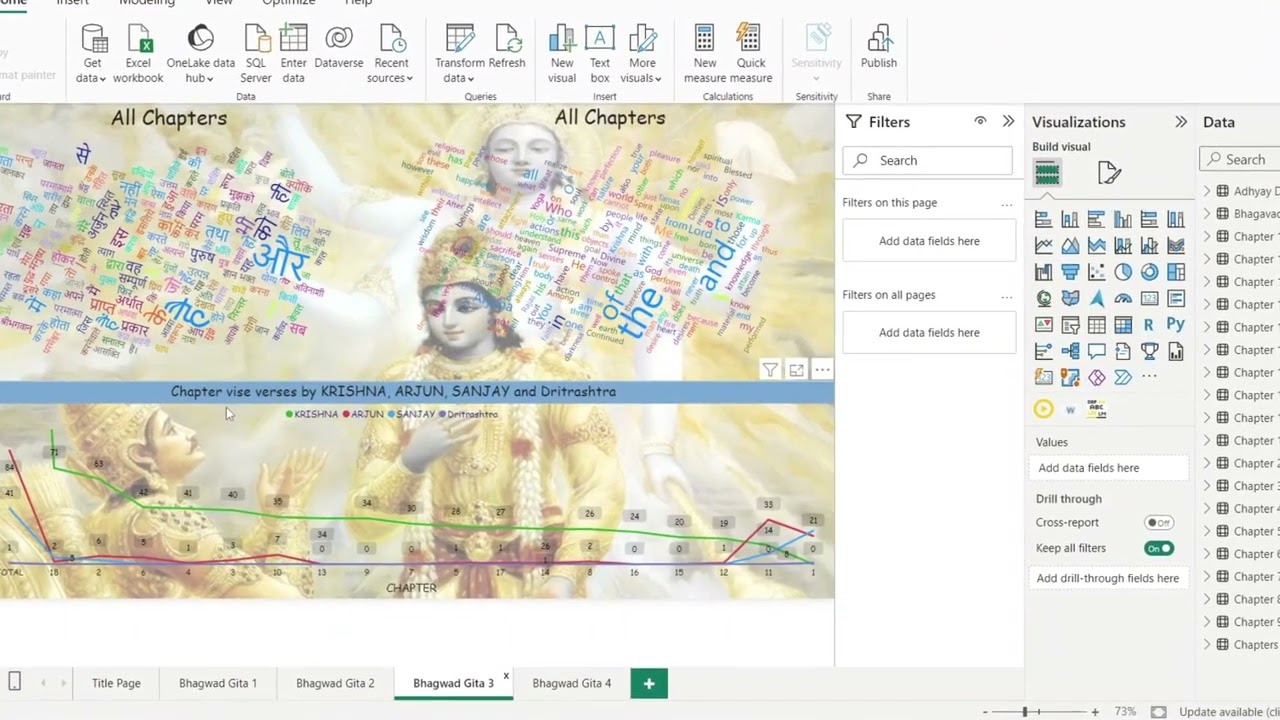
Task: Choose the matrix visual icon
Action: 1123,325
